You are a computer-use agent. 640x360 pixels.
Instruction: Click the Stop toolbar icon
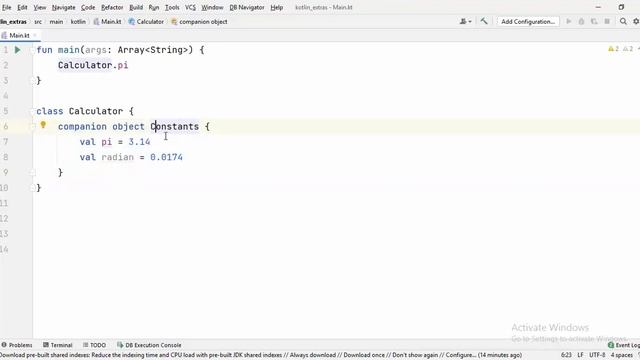click(x=607, y=21)
